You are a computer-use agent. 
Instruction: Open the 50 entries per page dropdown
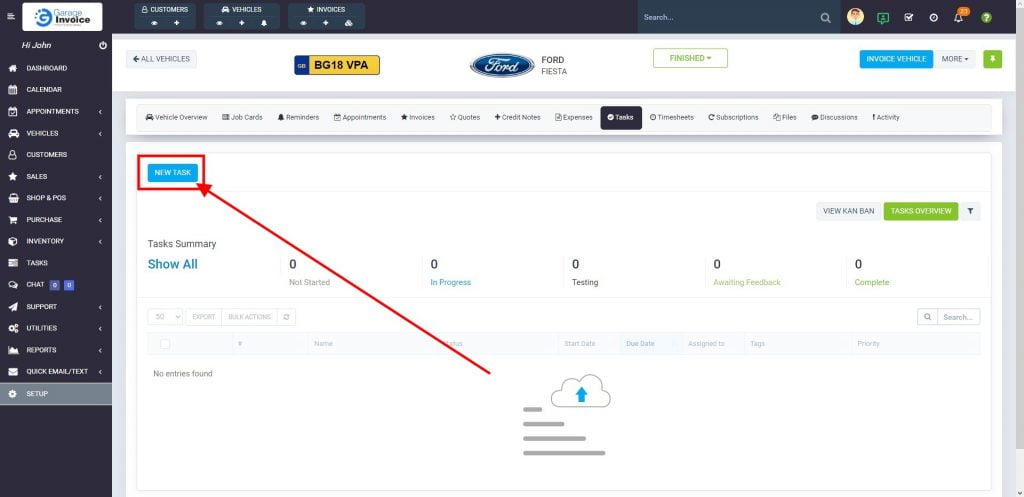[x=165, y=316]
